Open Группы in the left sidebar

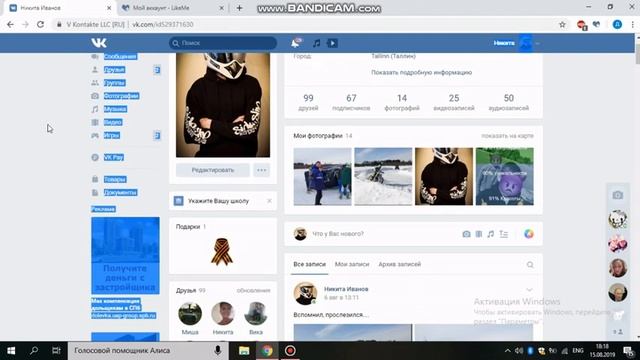point(114,83)
